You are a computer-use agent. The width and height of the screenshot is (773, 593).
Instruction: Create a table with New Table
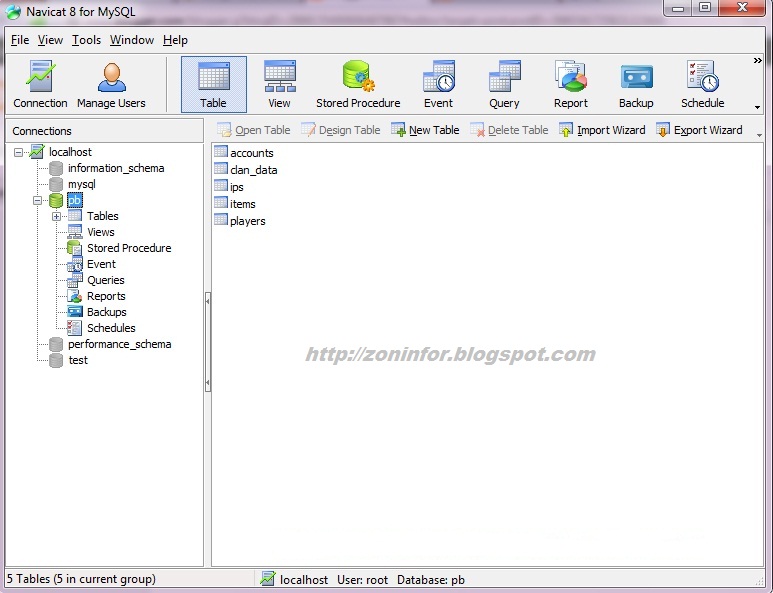click(x=425, y=130)
